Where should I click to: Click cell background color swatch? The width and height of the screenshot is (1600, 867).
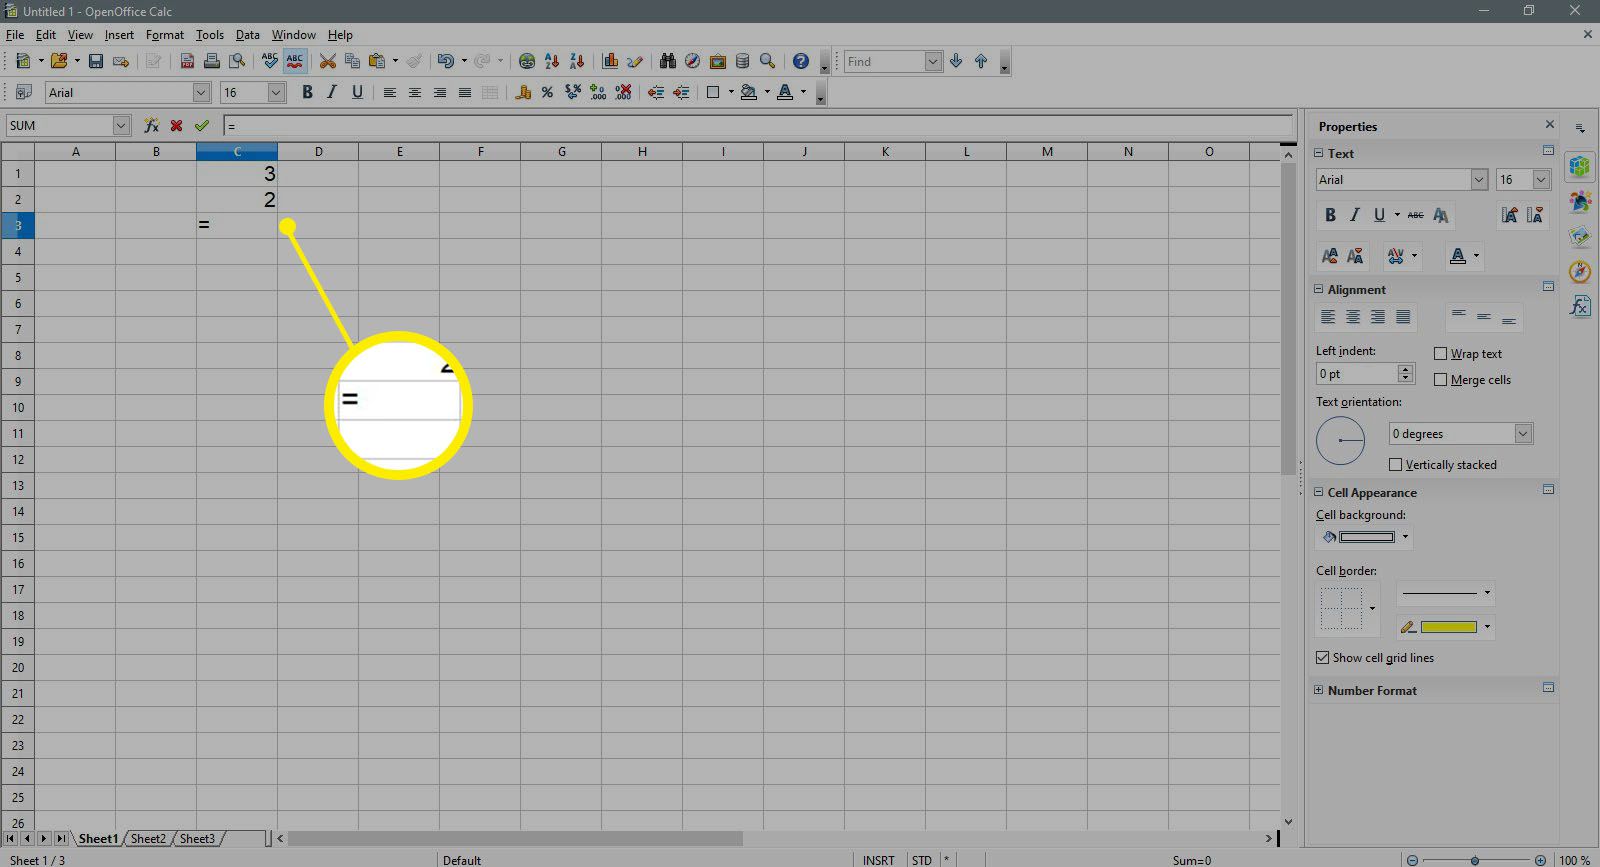coord(1366,537)
